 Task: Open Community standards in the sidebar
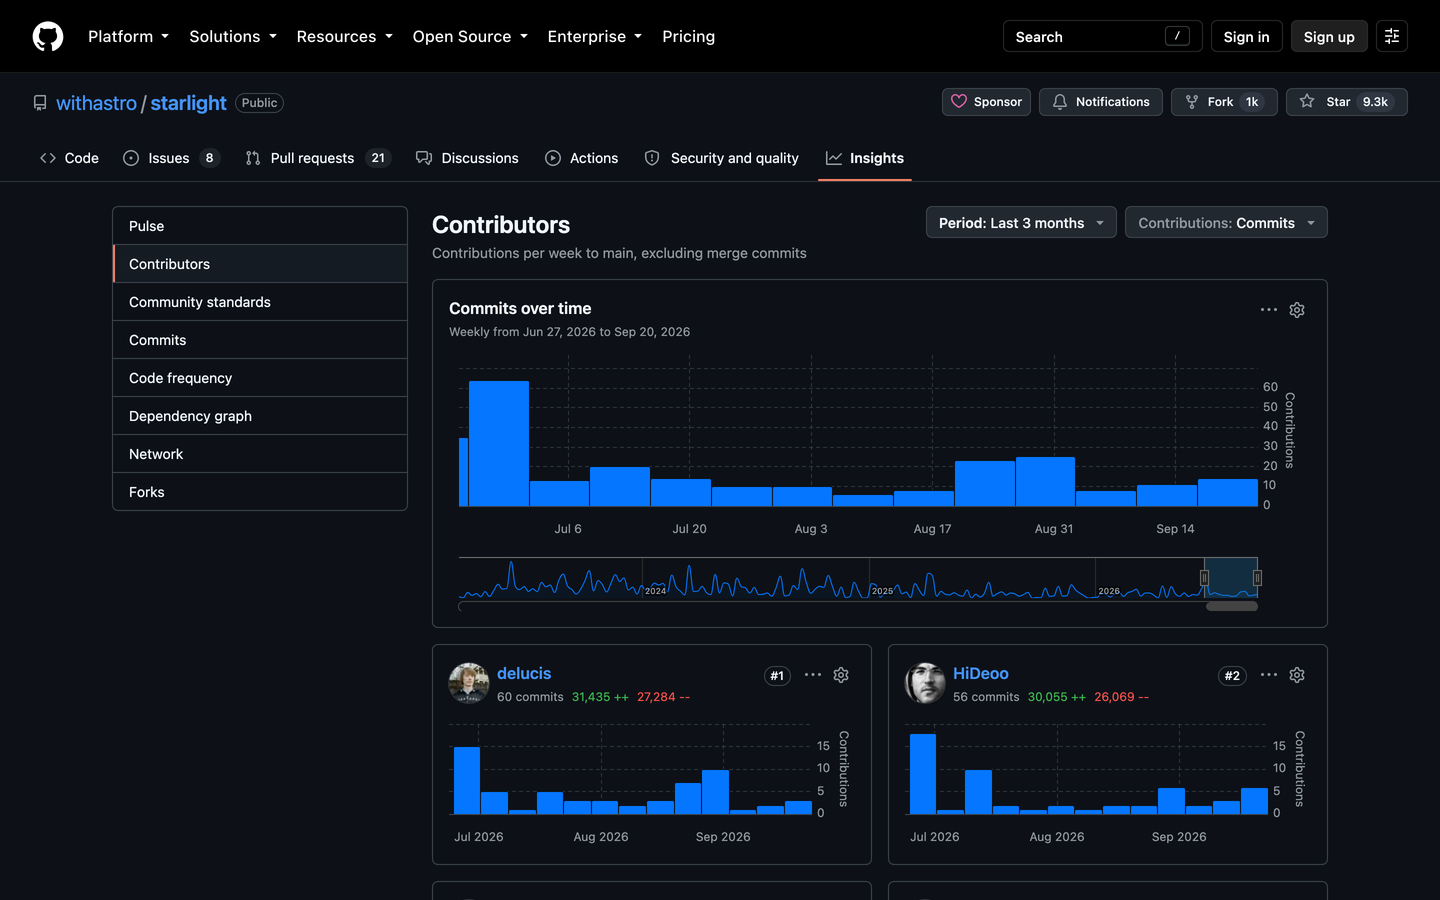tap(260, 302)
